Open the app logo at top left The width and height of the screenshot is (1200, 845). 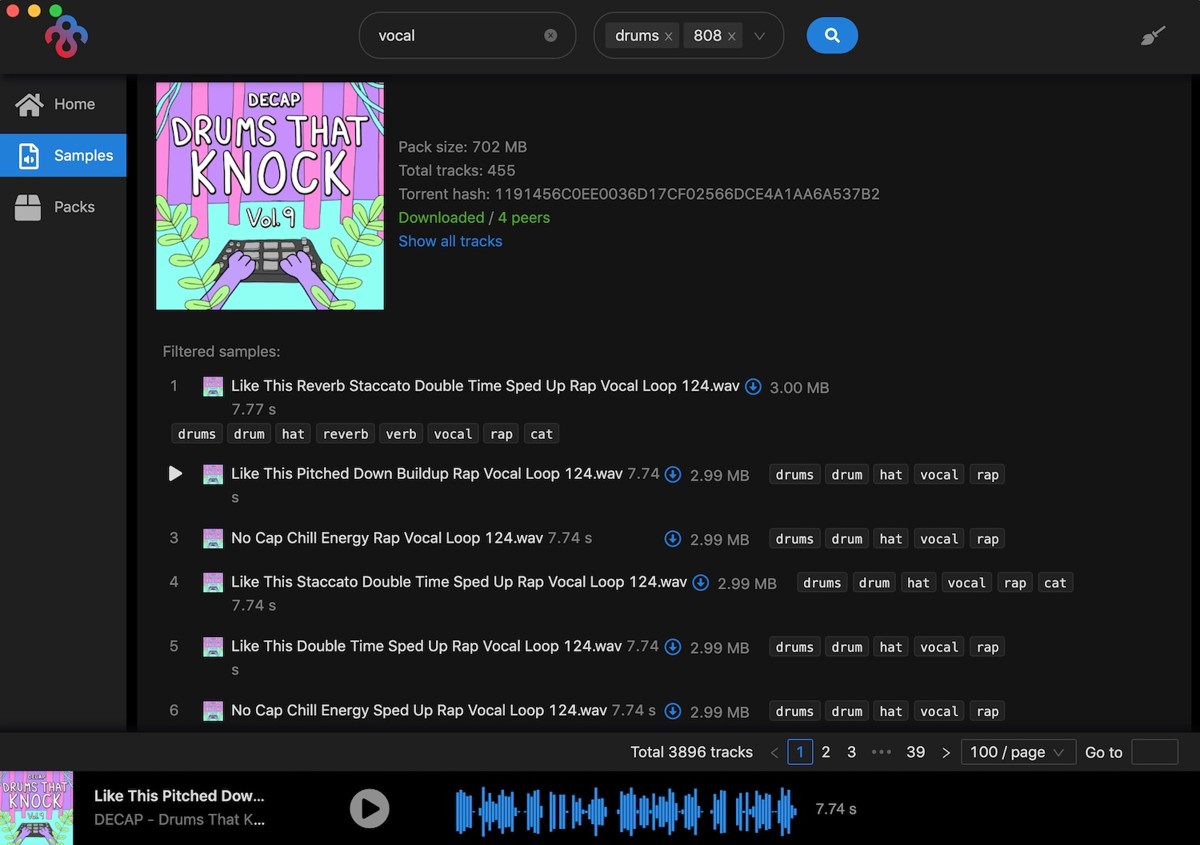66,36
